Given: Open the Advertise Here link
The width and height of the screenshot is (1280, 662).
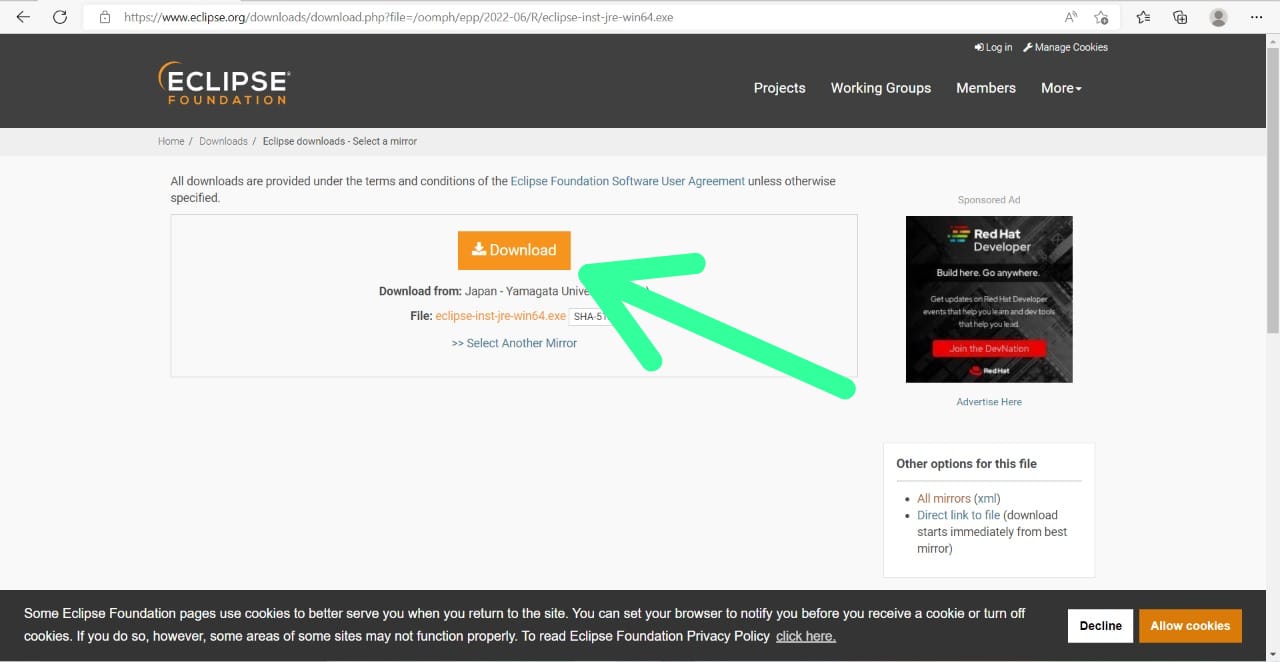Looking at the screenshot, I should pos(989,402).
